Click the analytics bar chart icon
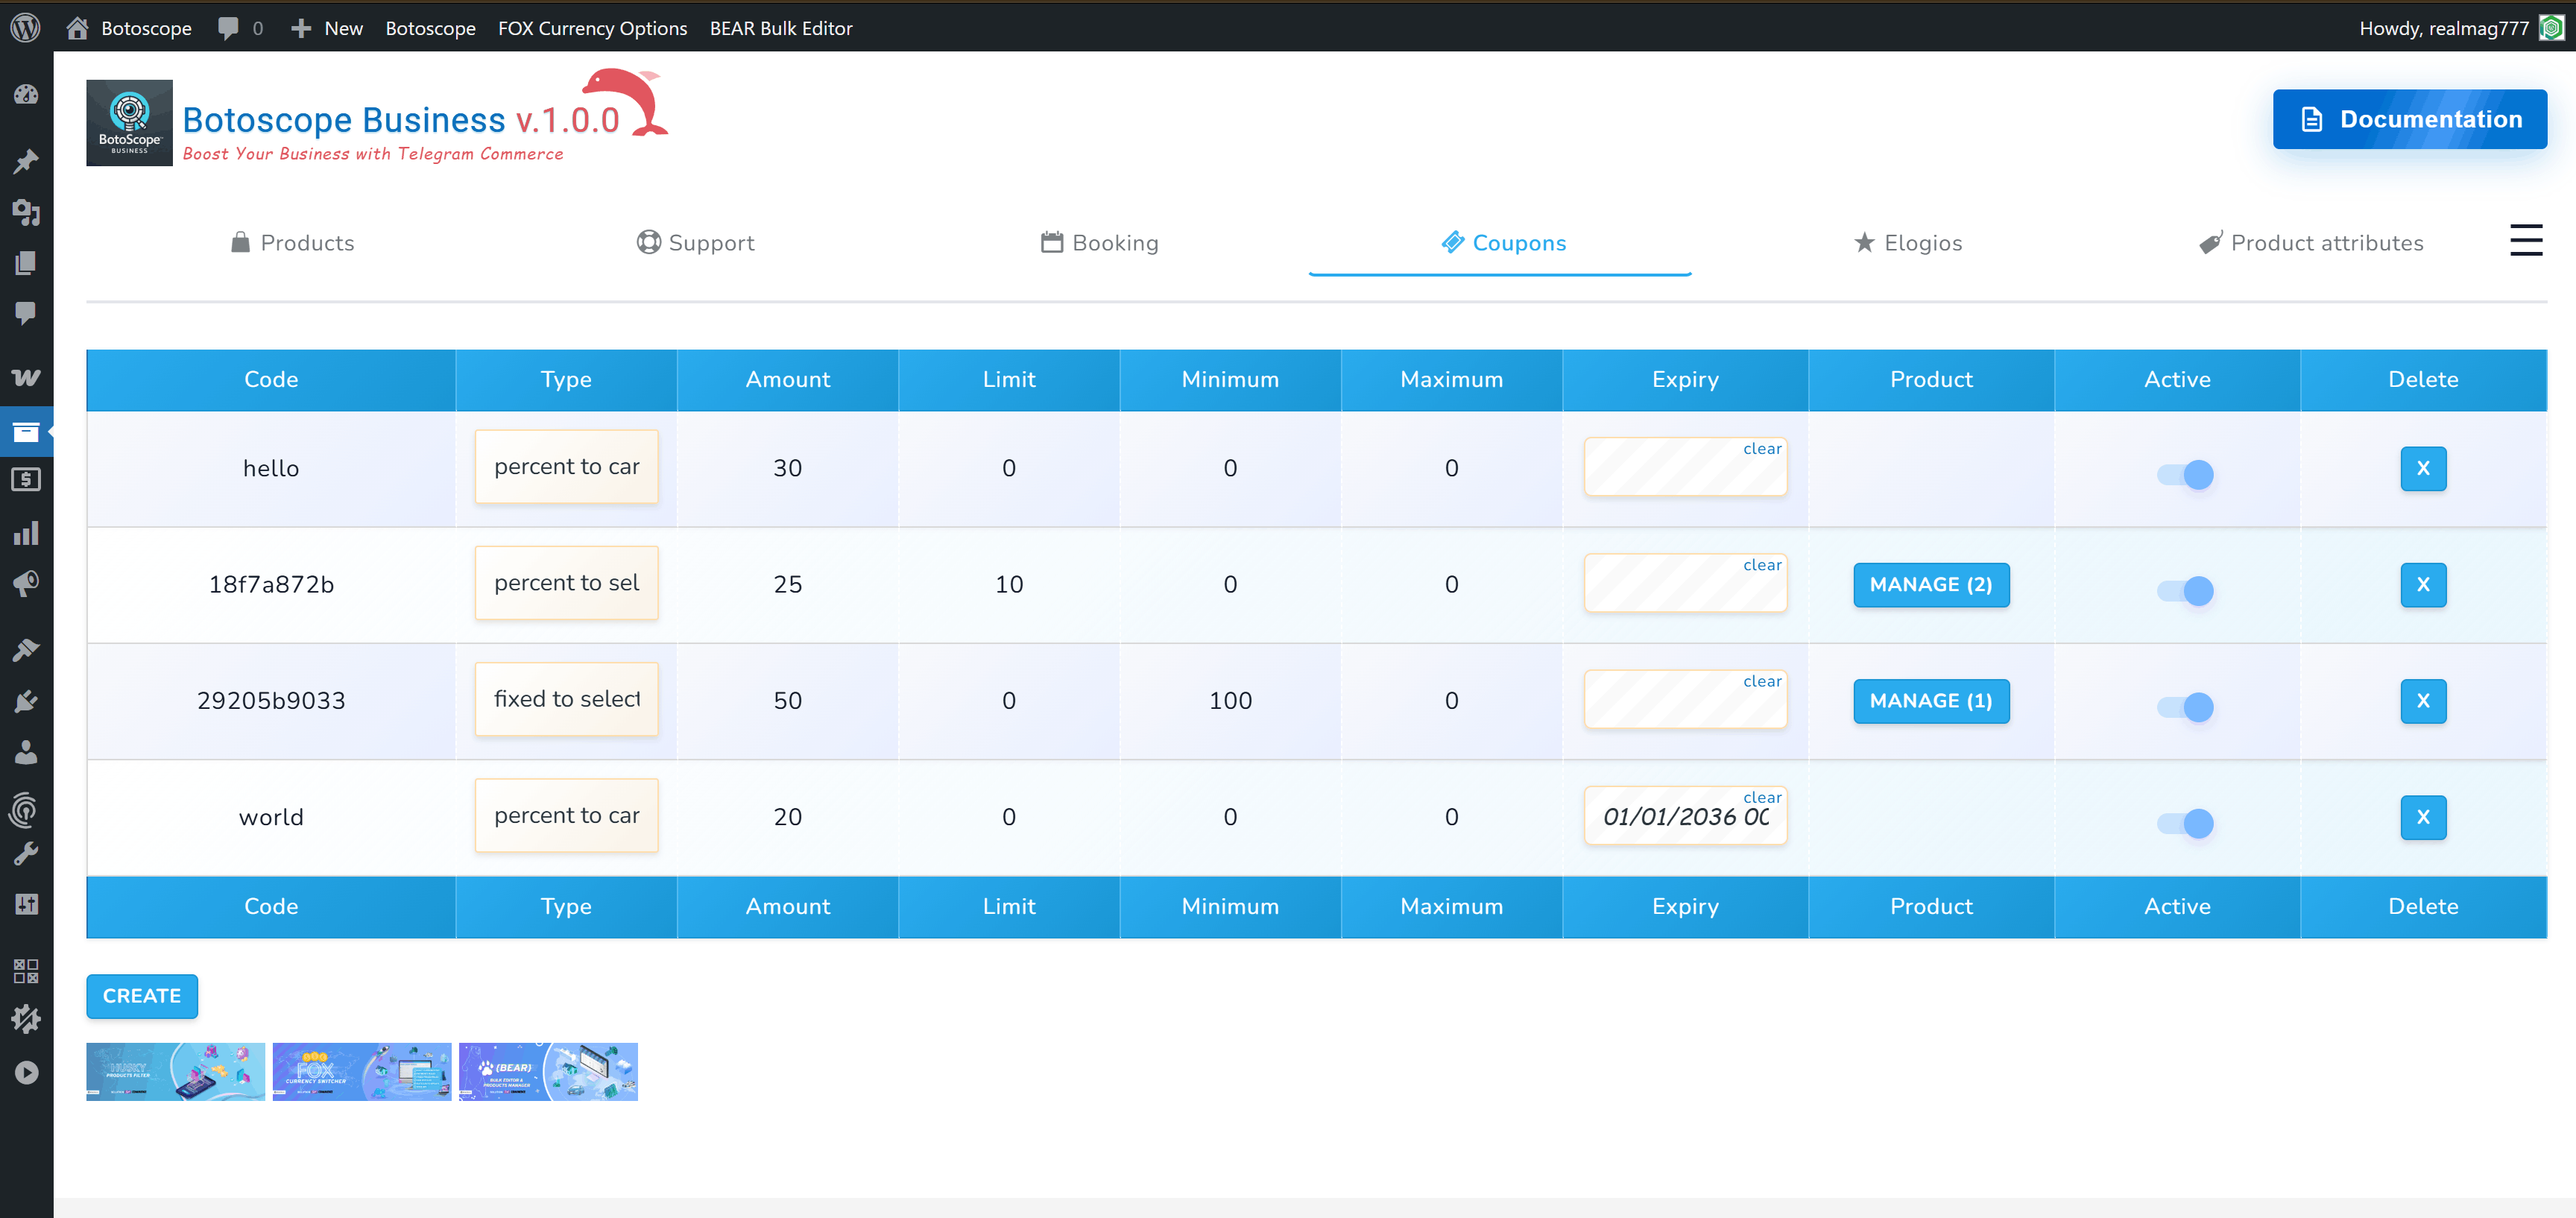 pos(27,532)
